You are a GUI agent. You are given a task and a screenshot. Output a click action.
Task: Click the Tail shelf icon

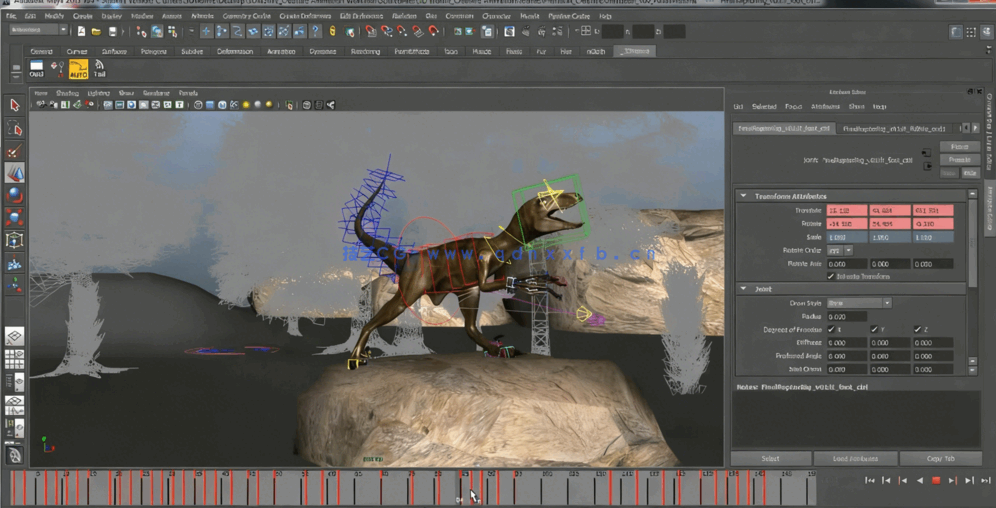click(99, 69)
